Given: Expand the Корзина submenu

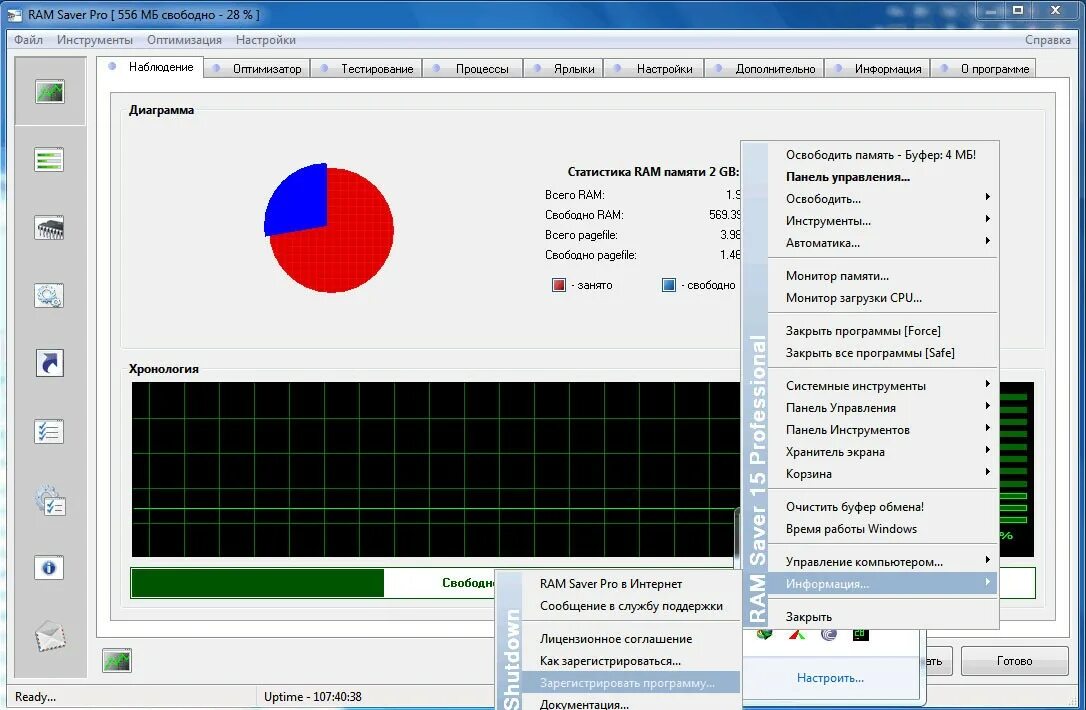Looking at the screenshot, I should click(881, 474).
